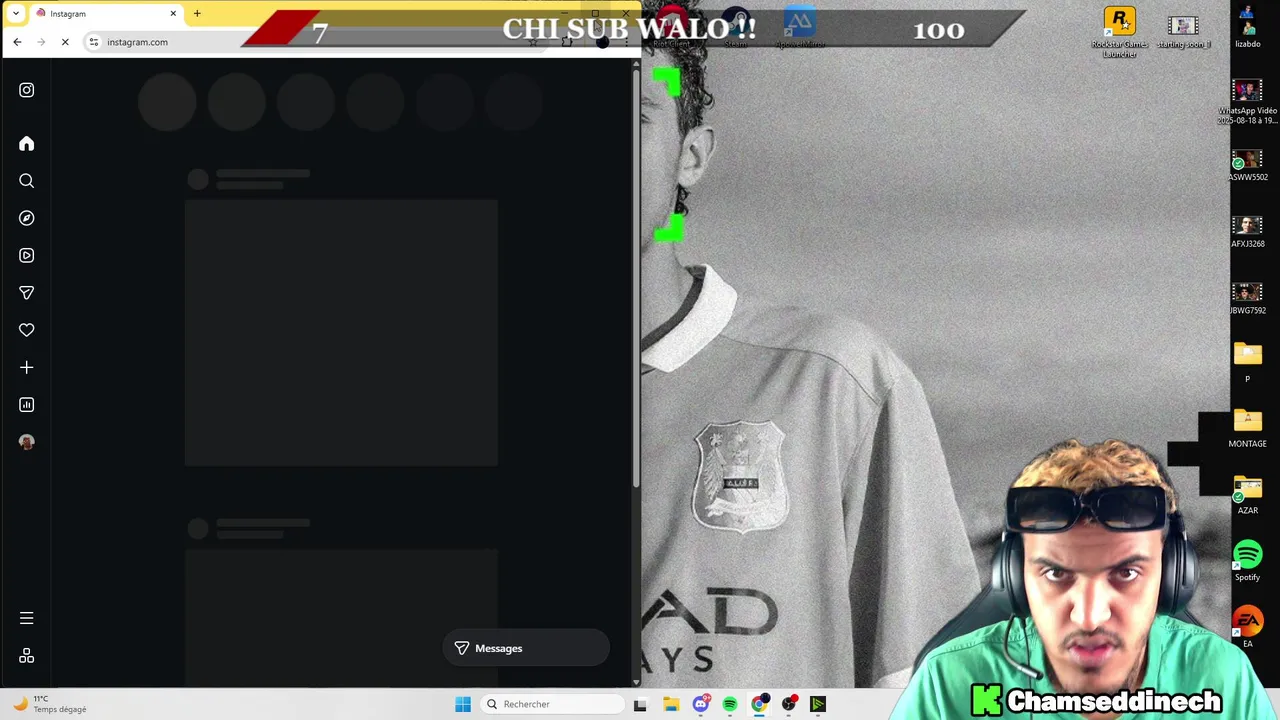The height and width of the screenshot is (720, 1280).
Task: Click the browser vertical scrollbar
Action: click(636, 280)
